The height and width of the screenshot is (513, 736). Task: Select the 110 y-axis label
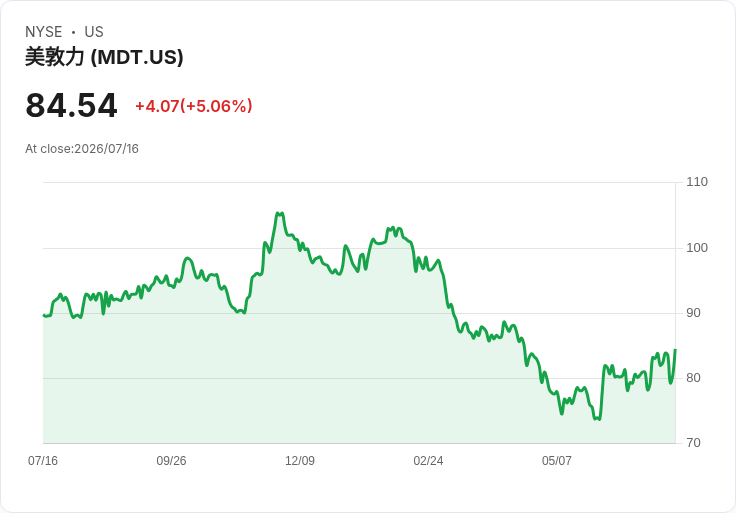pyautogui.click(x=697, y=182)
